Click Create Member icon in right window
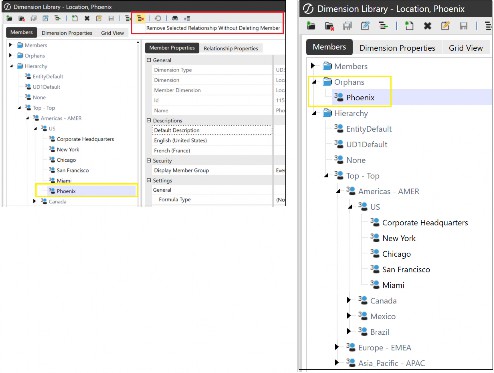Viewport: 494px width, 373px height. pyautogui.click(x=409, y=26)
